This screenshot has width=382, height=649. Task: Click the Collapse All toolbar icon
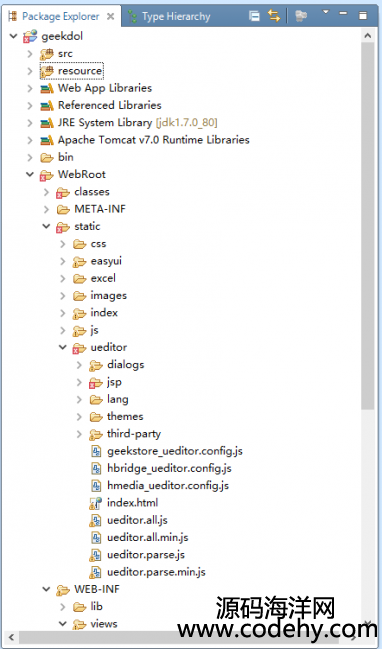click(254, 16)
